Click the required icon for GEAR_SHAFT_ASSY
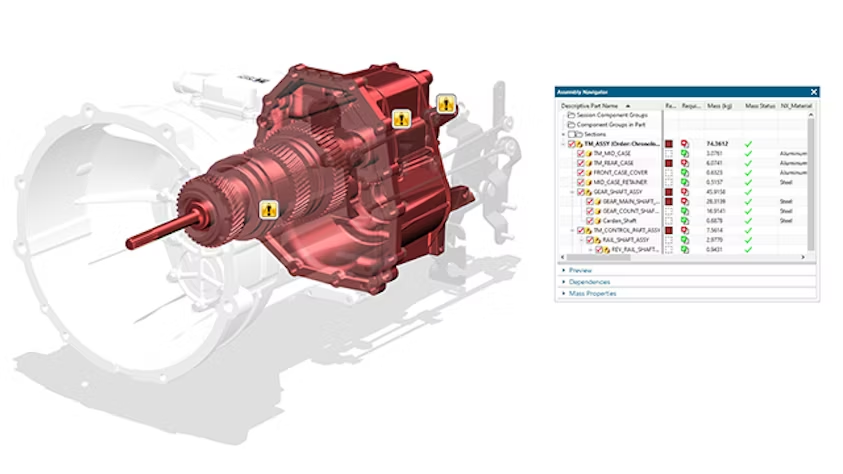 (685, 191)
